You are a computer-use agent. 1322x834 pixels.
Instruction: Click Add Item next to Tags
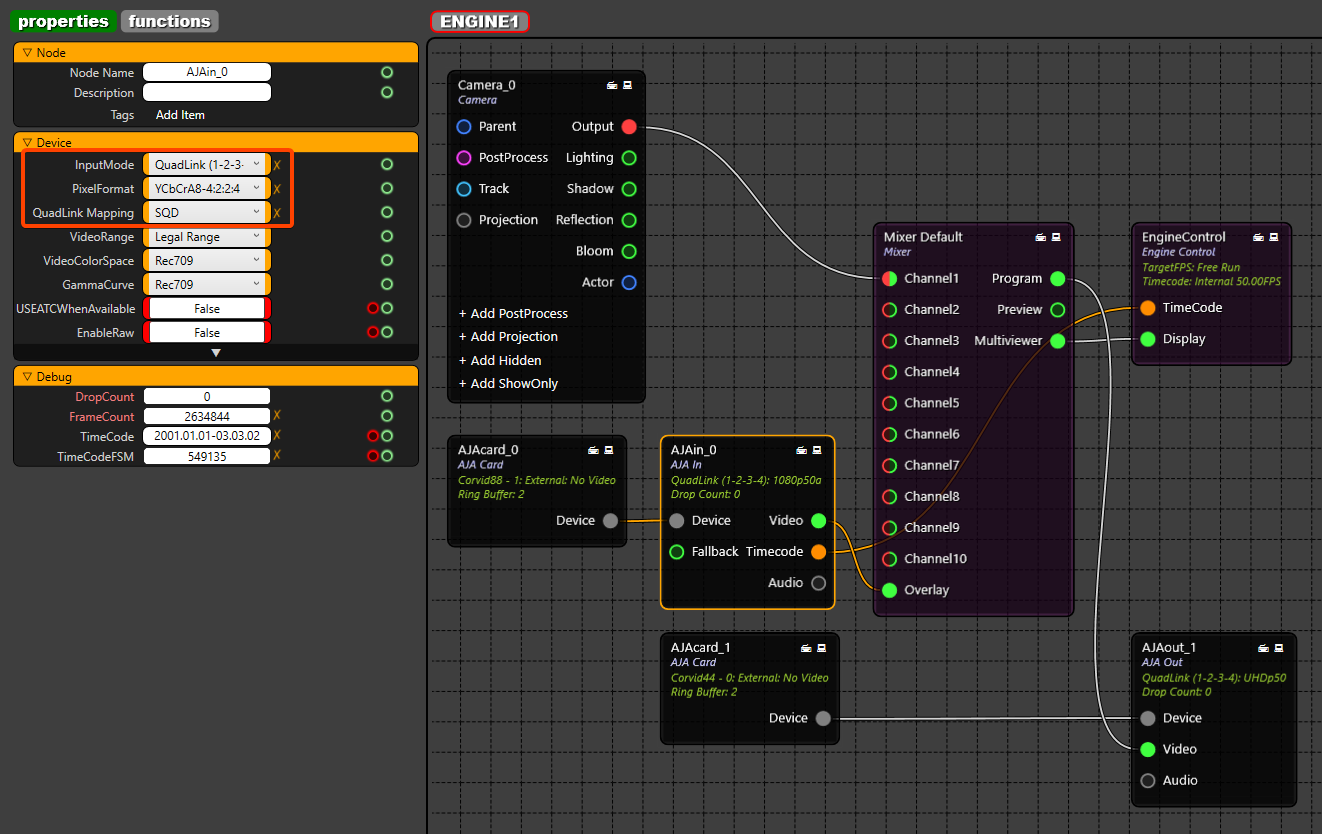(x=180, y=115)
